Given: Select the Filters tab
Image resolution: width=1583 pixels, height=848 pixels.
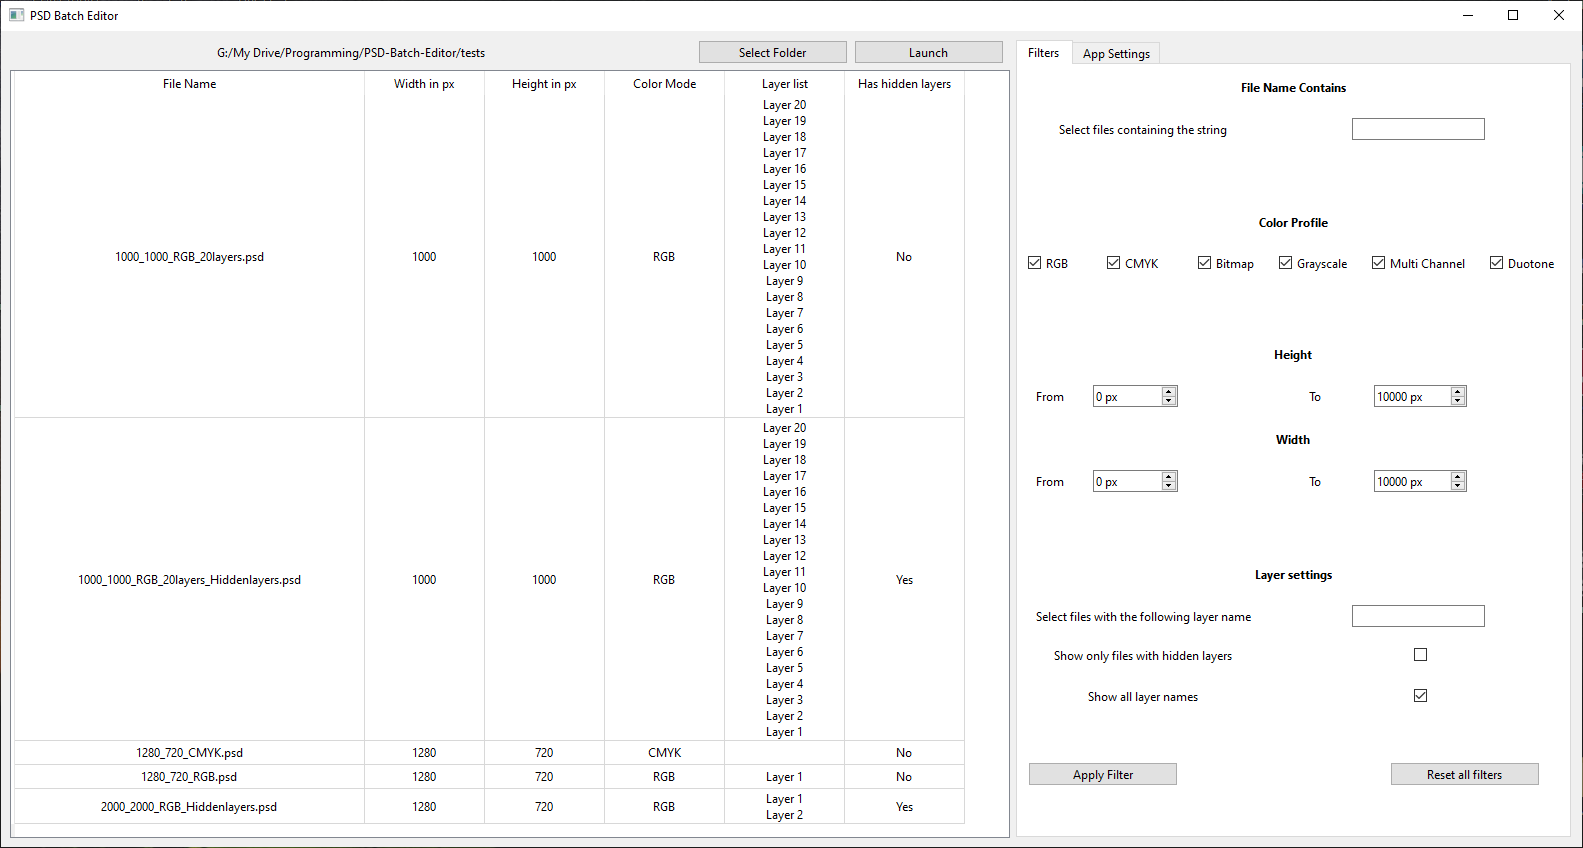Looking at the screenshot, I should tap(1043, 53).
